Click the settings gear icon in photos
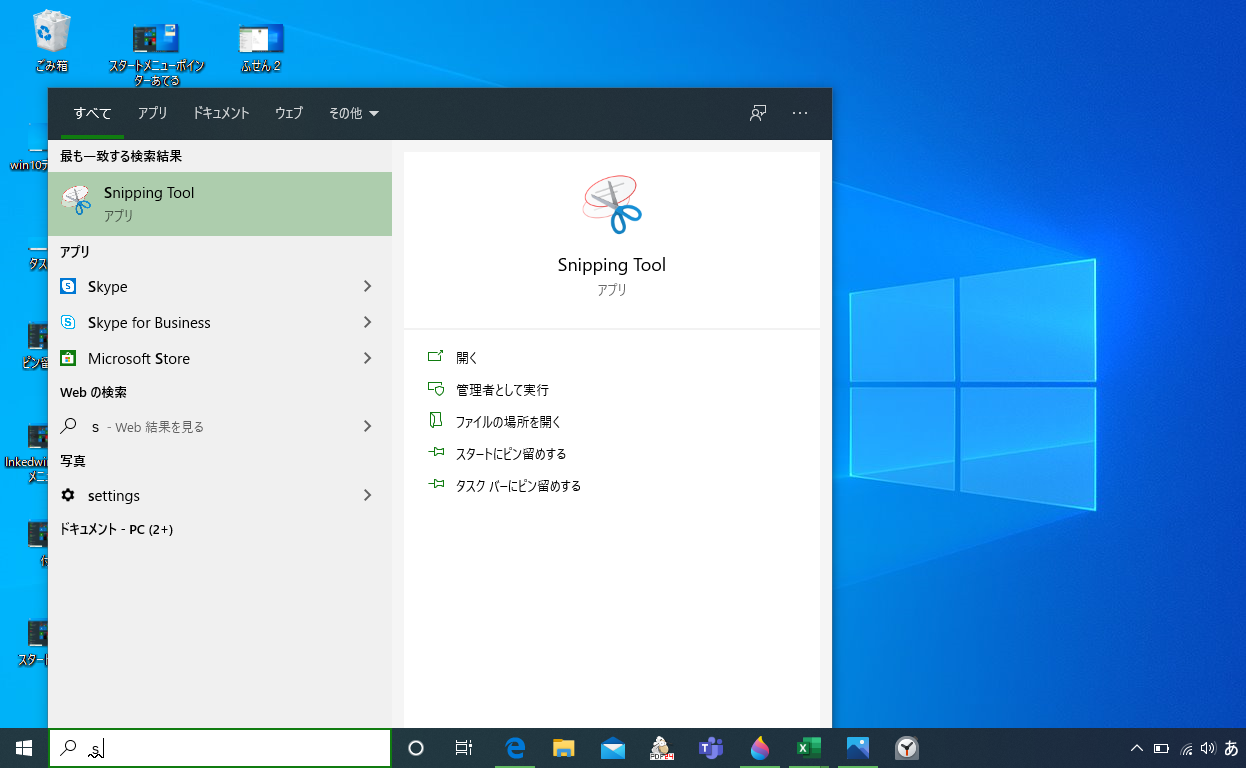The height and width of the screenshot is (768, 1246). point(68,495)
